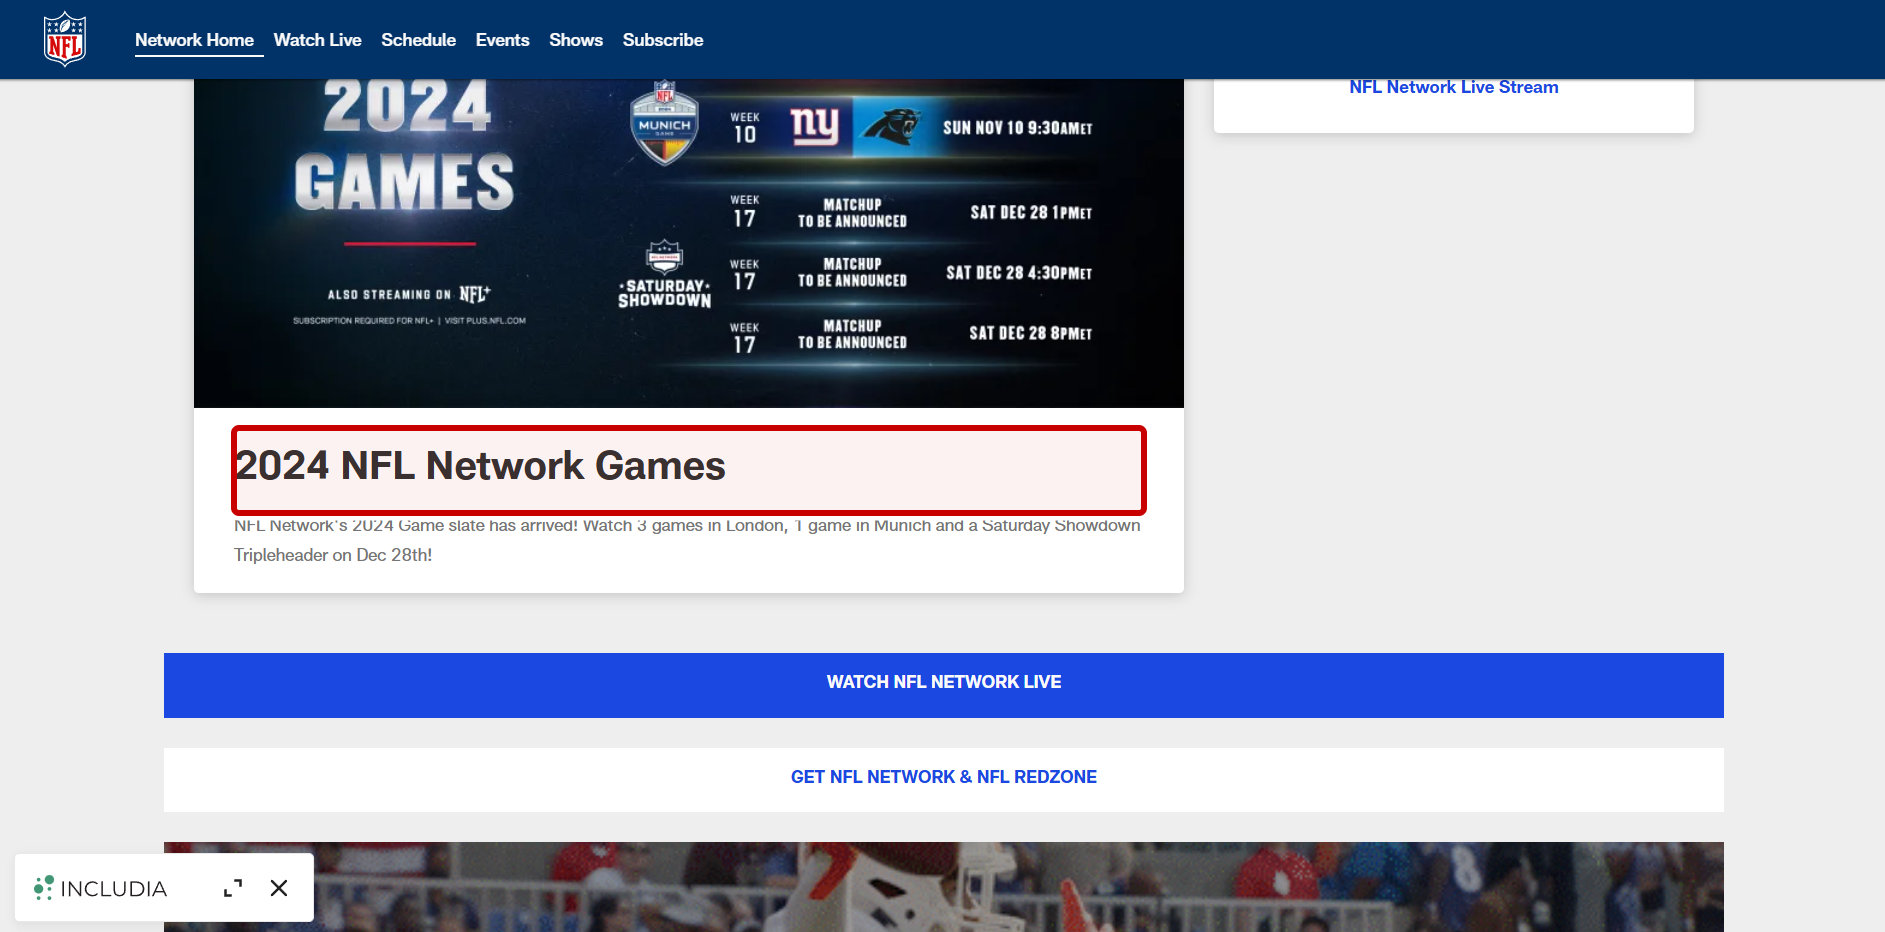The height and width of the screenshot is (932, 1885).
Task: Open the Network Home tab
Action: 194,40
